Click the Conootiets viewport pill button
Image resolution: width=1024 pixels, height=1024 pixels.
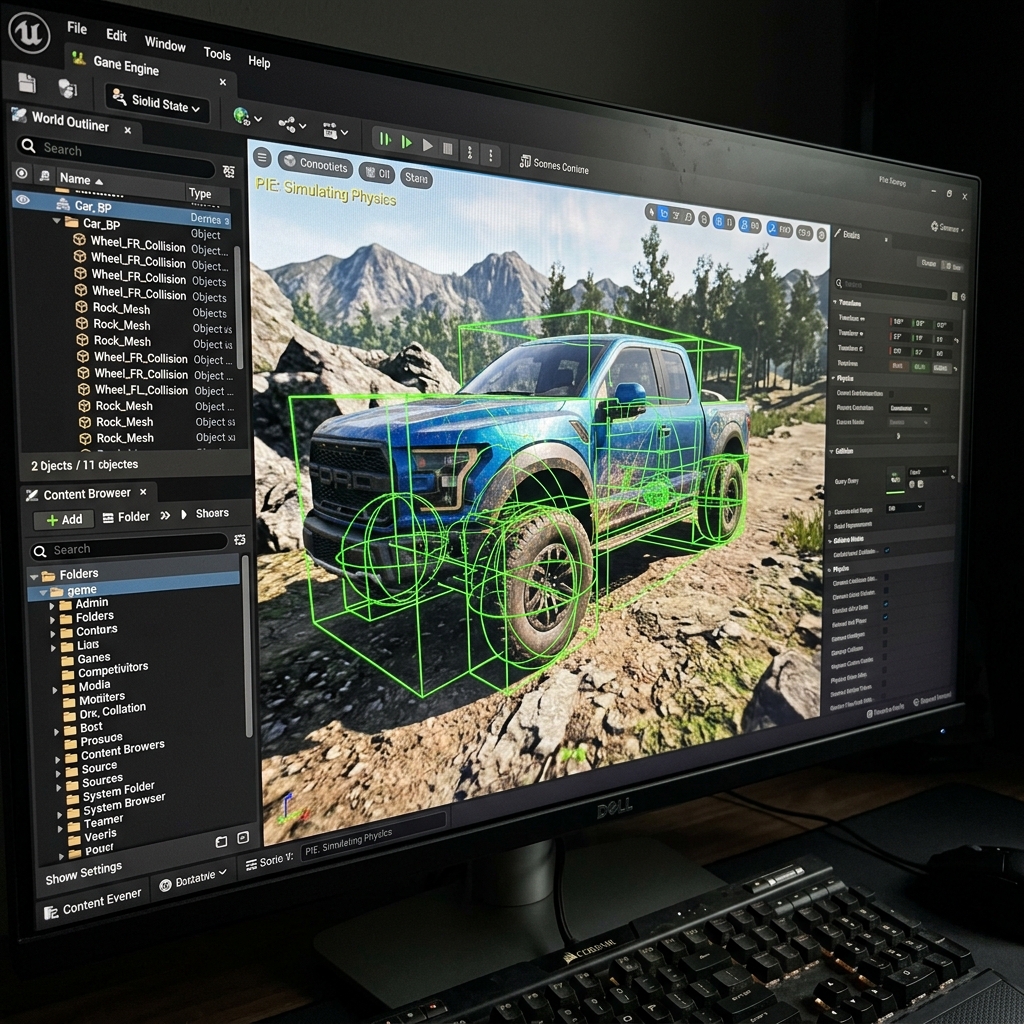coord(315,165)
